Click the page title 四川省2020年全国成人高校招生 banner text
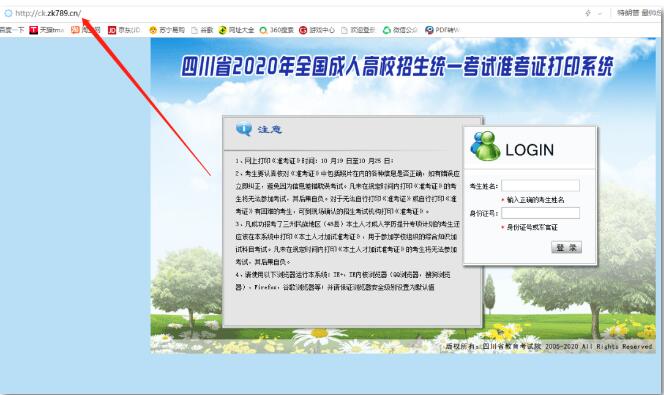Image resolution: width=664 pixels, height=395 pixels. click(x=397, y=67)
